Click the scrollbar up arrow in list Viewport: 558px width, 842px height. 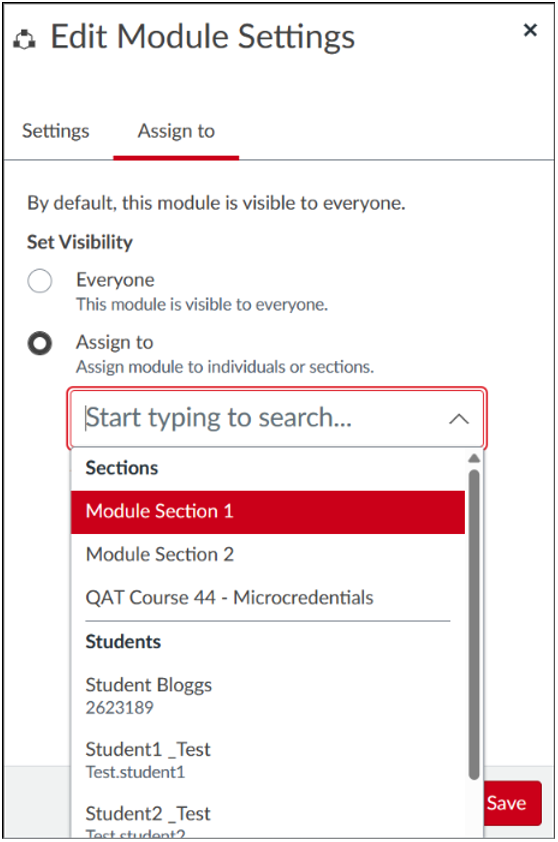coord(474,458)
